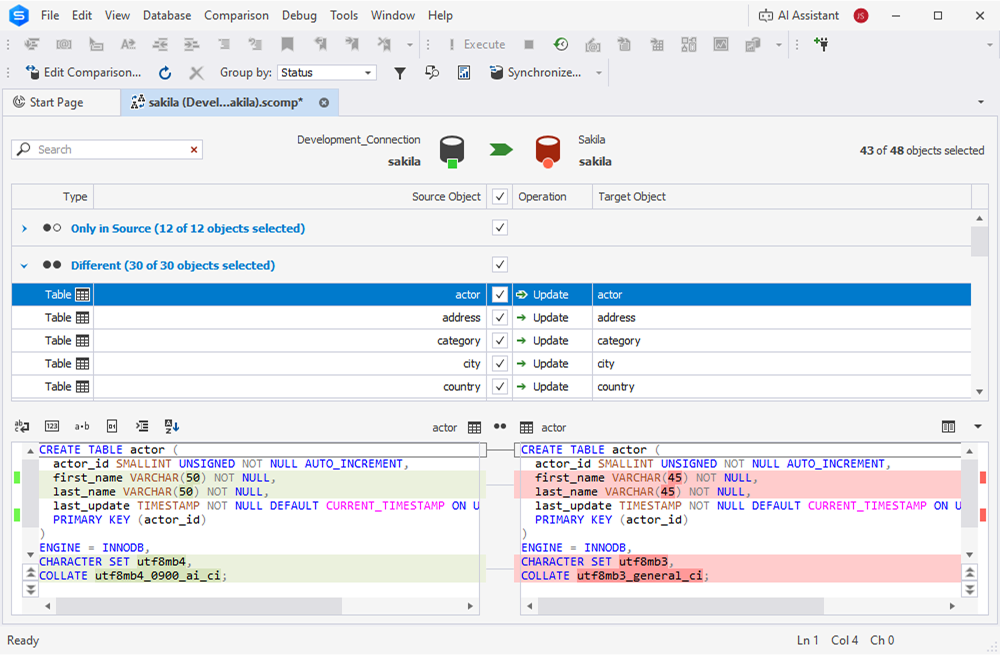Click the side-by-side layout icon

tap(948, 427)
